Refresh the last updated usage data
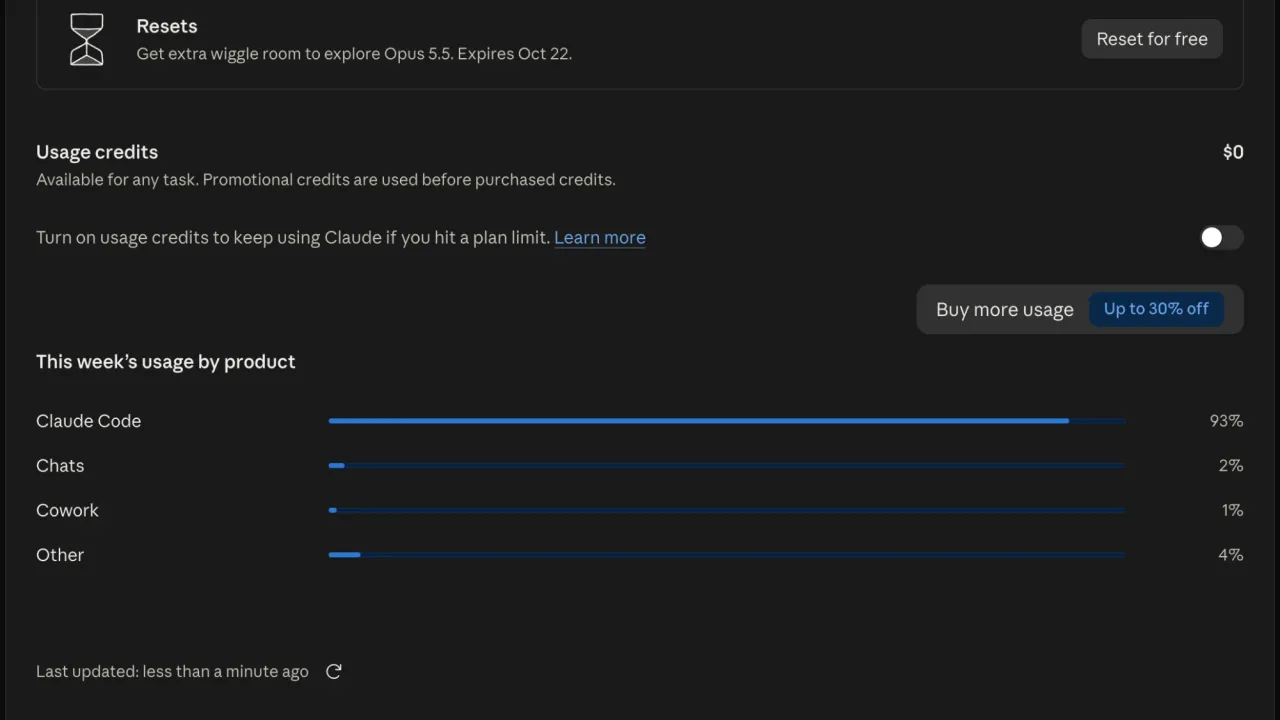Viewport: 1280px width, 720px height. pyautogui.click(x=334, y=672)
